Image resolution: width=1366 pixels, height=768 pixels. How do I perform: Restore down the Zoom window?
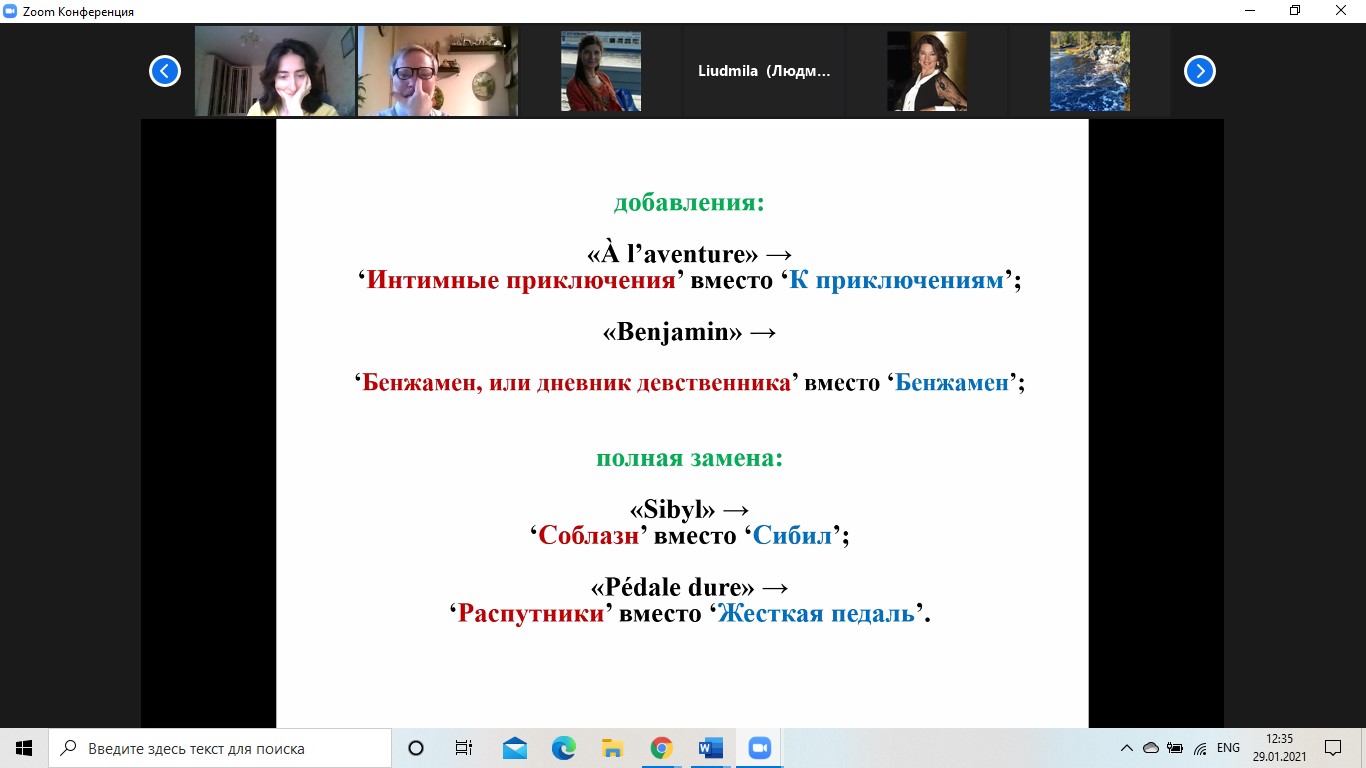pyautogui.click(x=1296, y=11)
